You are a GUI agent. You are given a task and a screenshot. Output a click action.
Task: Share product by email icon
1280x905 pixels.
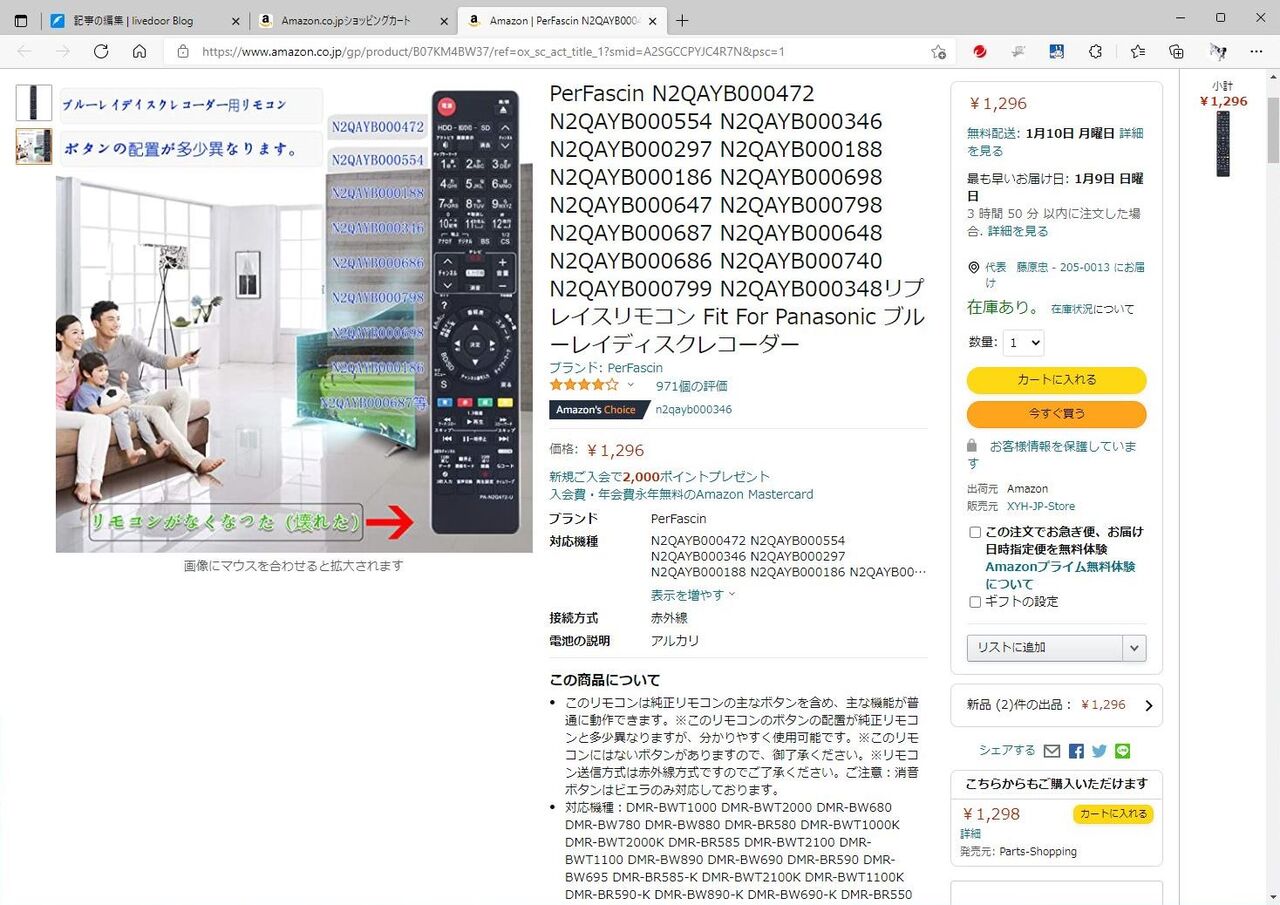[x=1052, y=751]
